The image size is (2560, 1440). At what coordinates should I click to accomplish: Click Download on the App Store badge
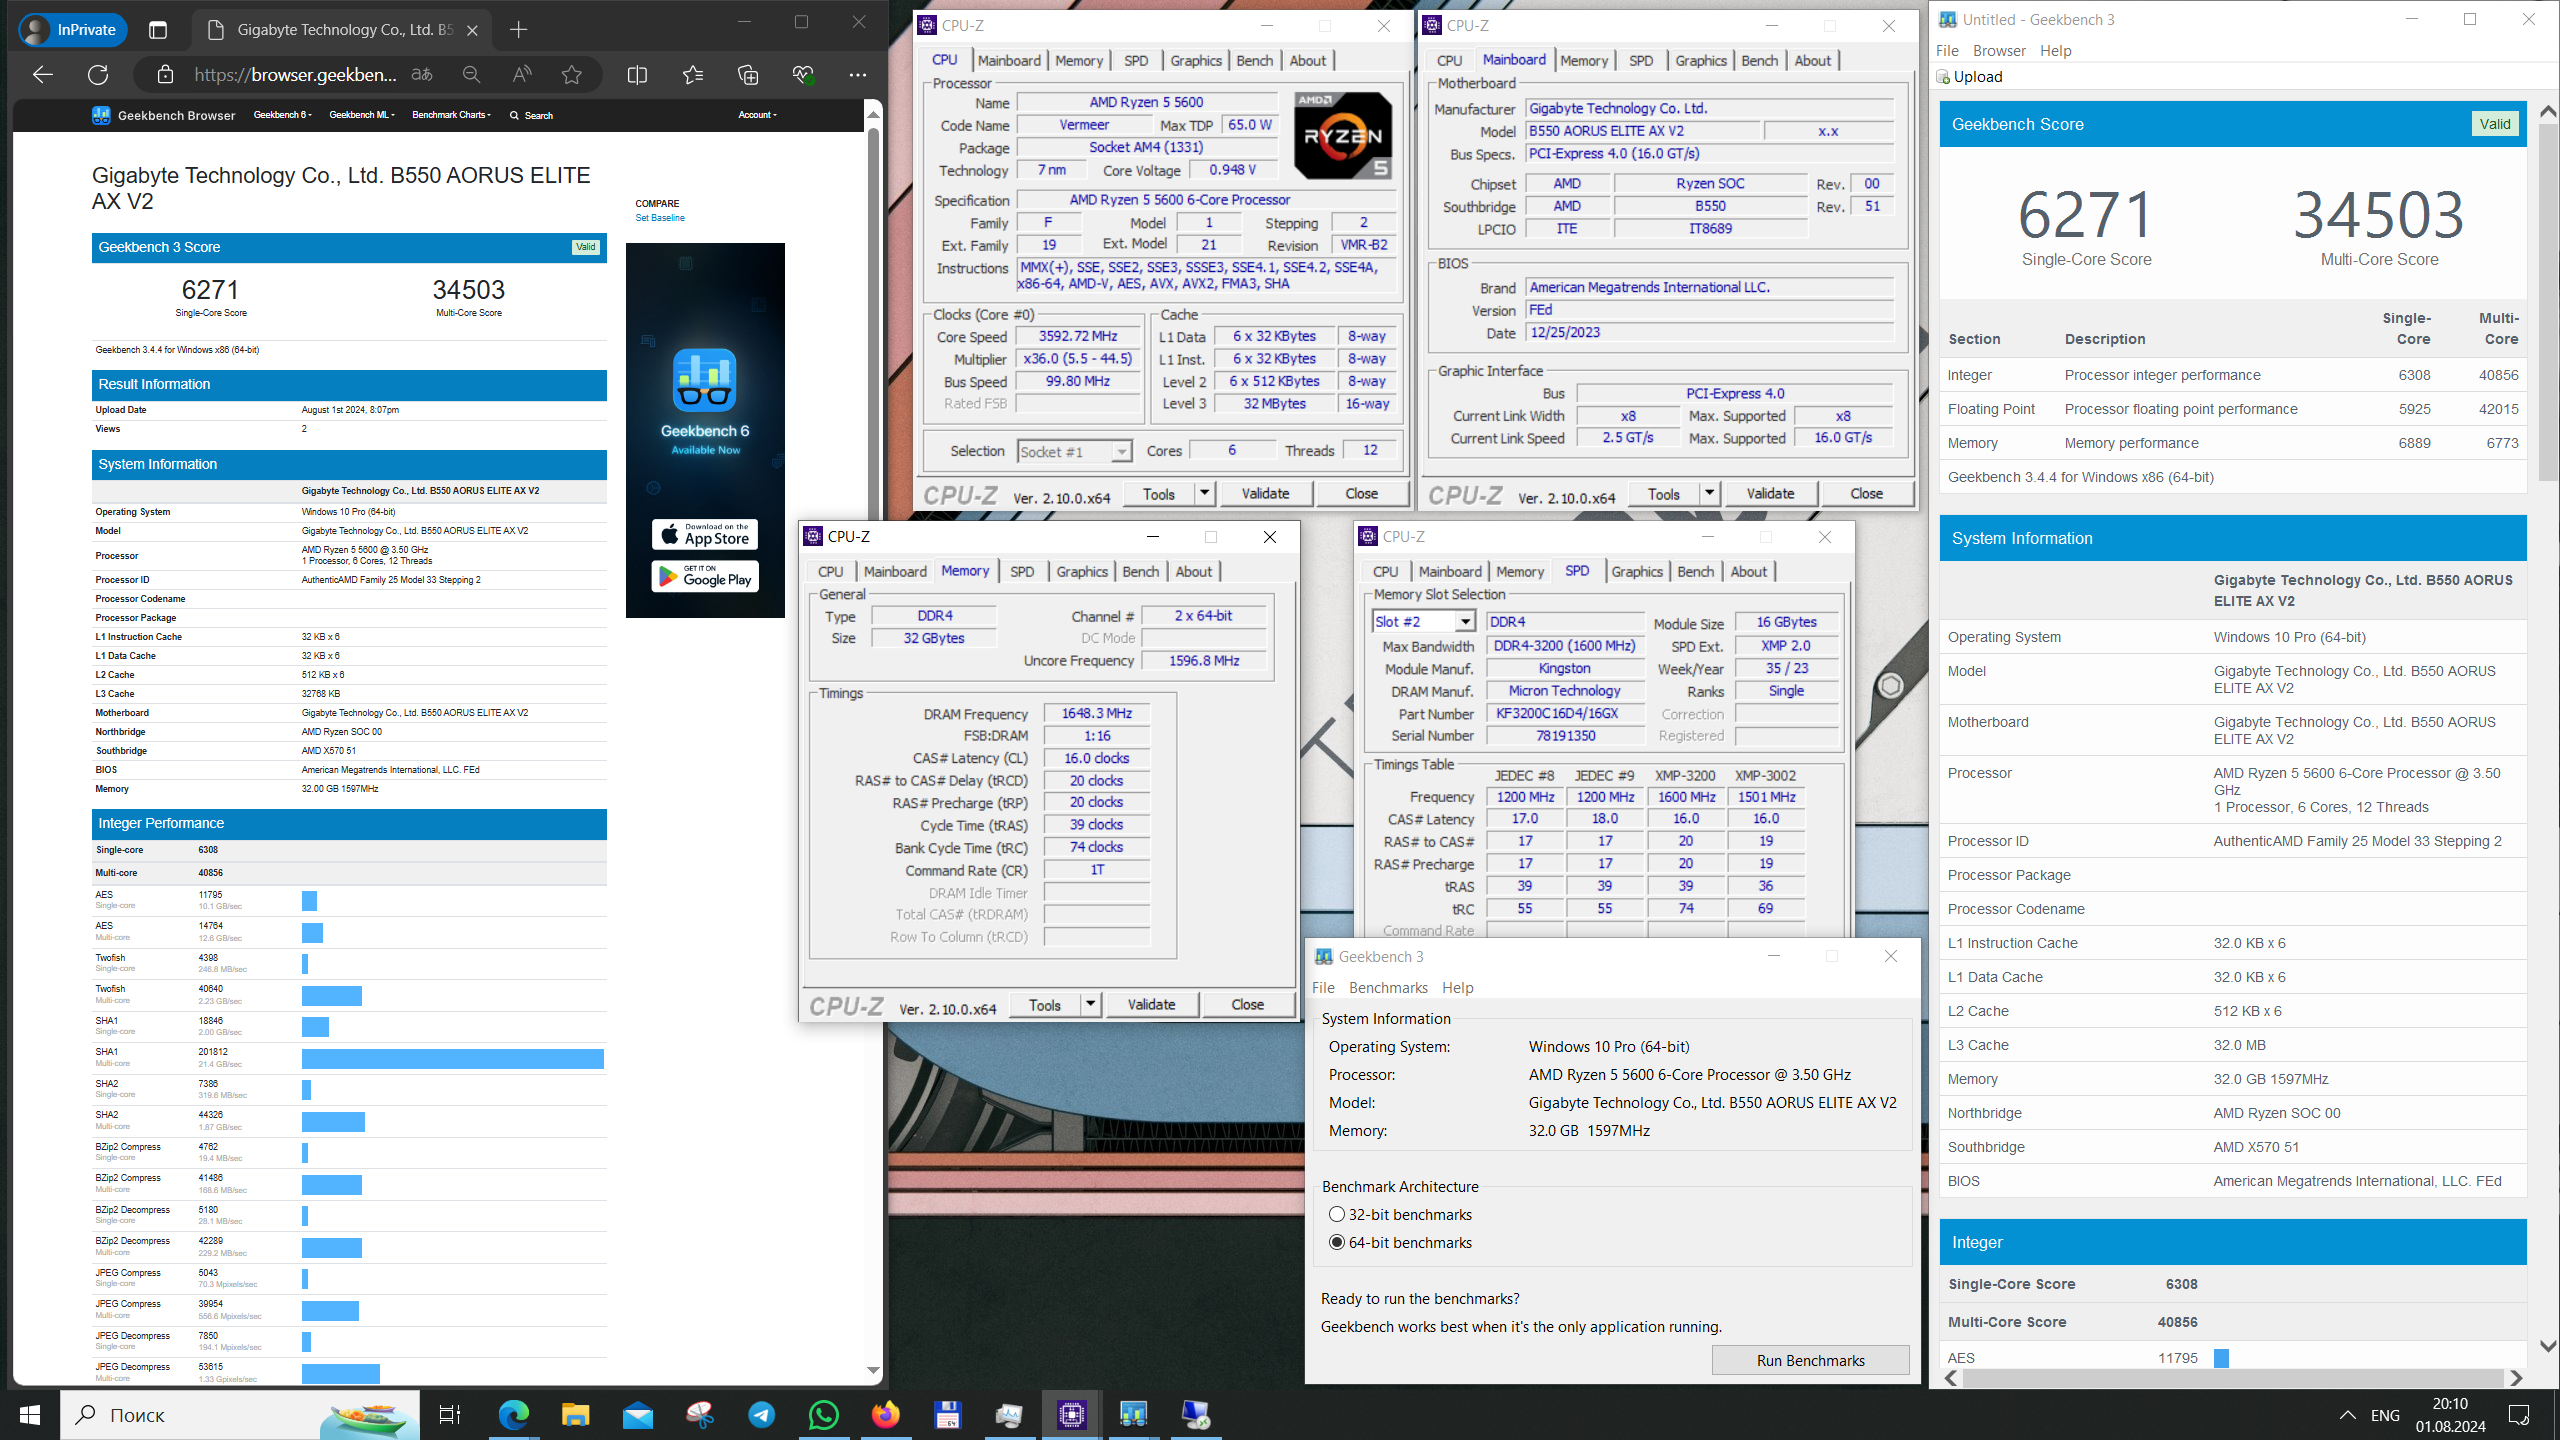(x=705, y=534)
